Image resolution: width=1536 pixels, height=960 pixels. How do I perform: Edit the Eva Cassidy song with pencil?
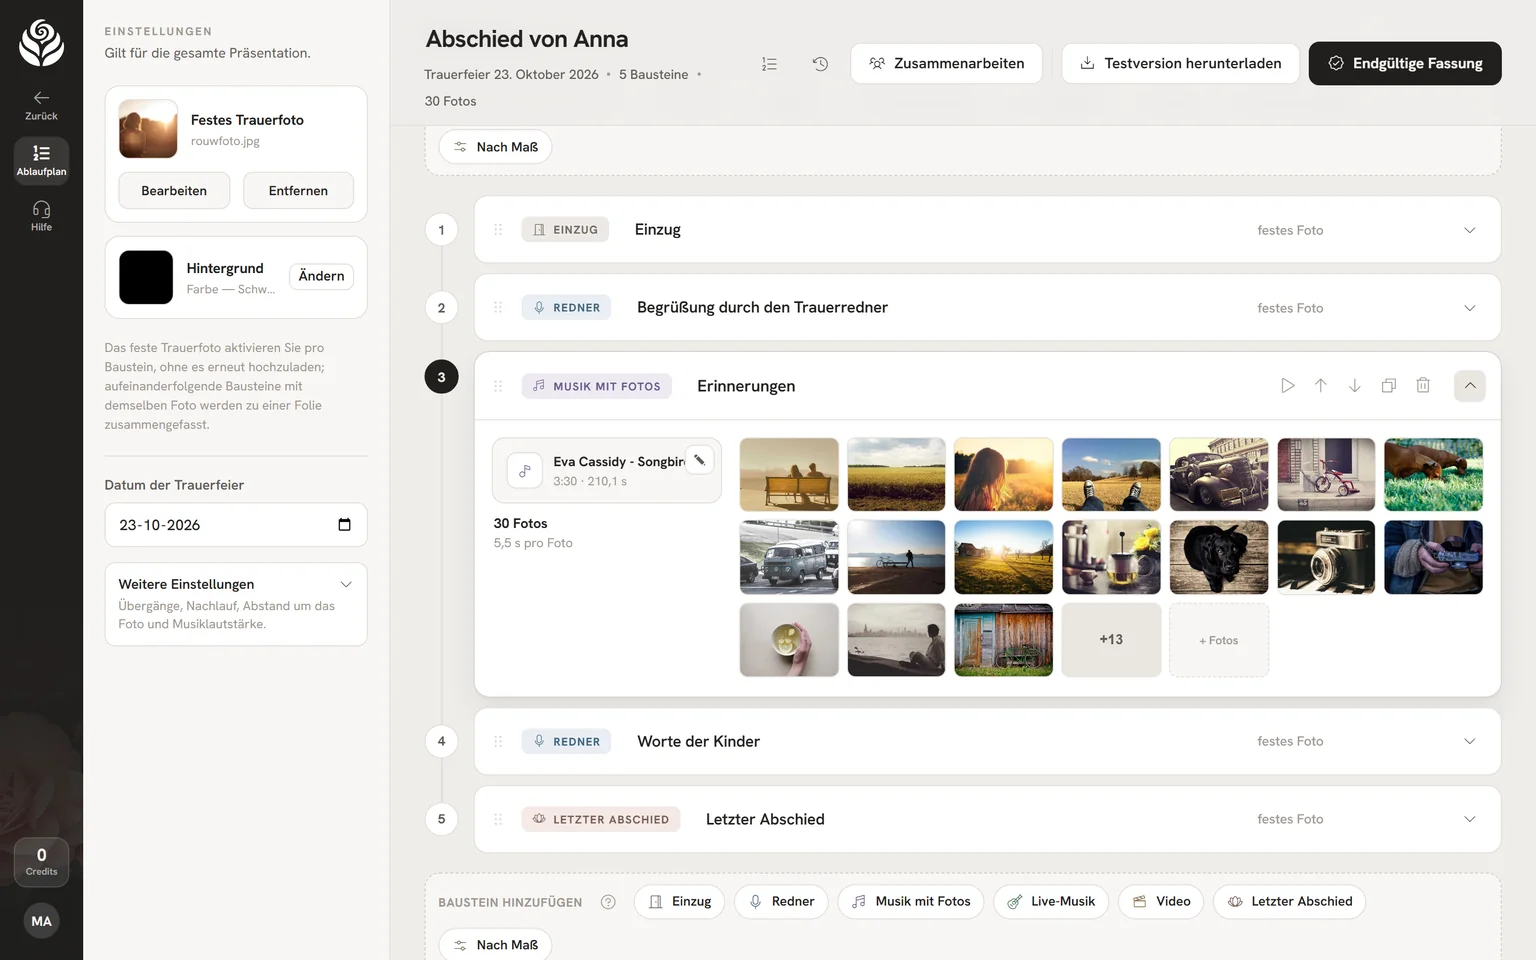coord(700,460)
